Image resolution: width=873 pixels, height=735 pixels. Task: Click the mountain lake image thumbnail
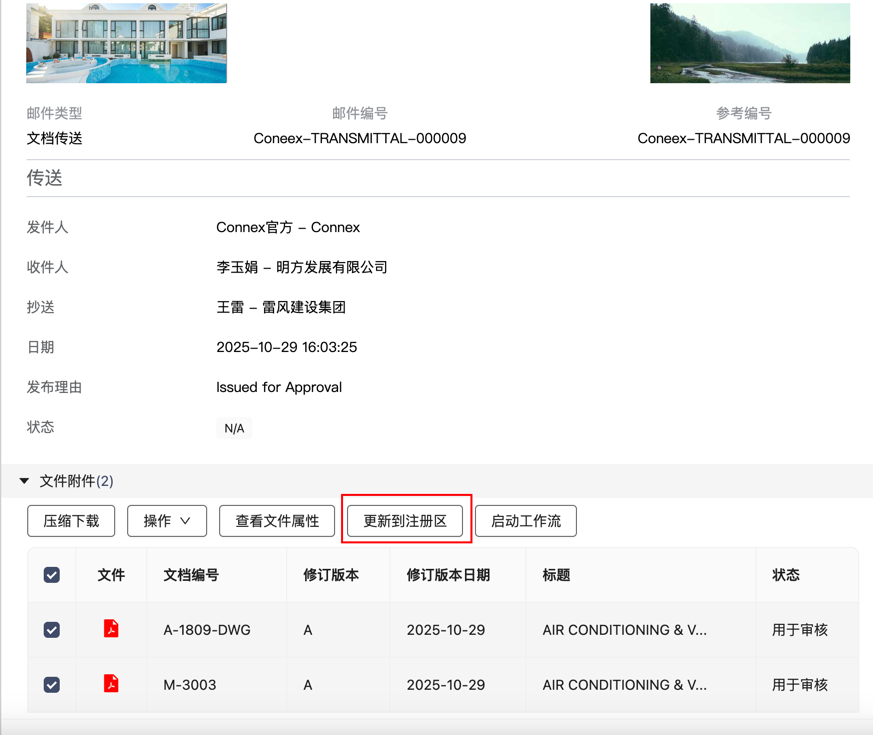coord(749,43)
